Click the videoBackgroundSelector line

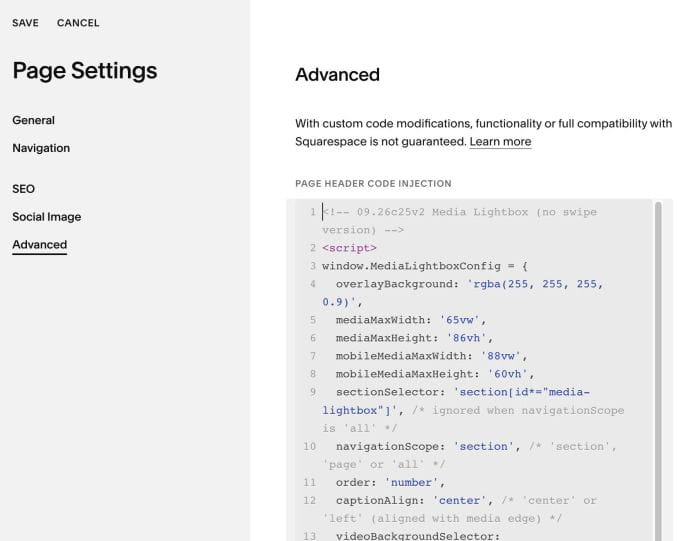click(418, 536)
